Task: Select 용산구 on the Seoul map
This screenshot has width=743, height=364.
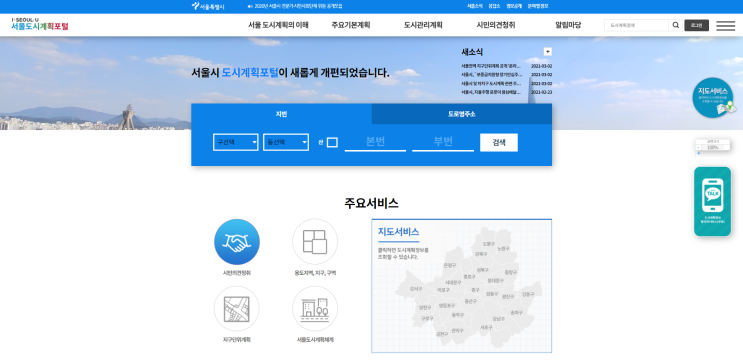Action: coord(471,301)
